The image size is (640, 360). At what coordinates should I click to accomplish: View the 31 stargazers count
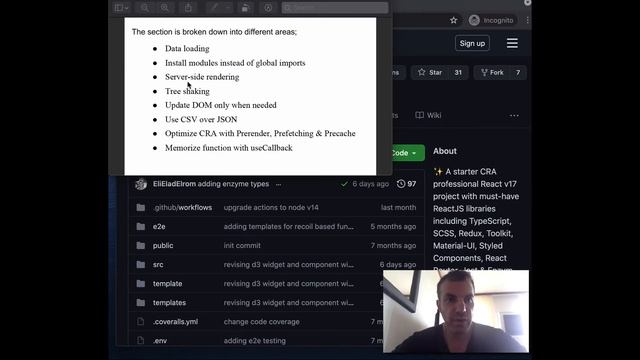coord(458,73)
